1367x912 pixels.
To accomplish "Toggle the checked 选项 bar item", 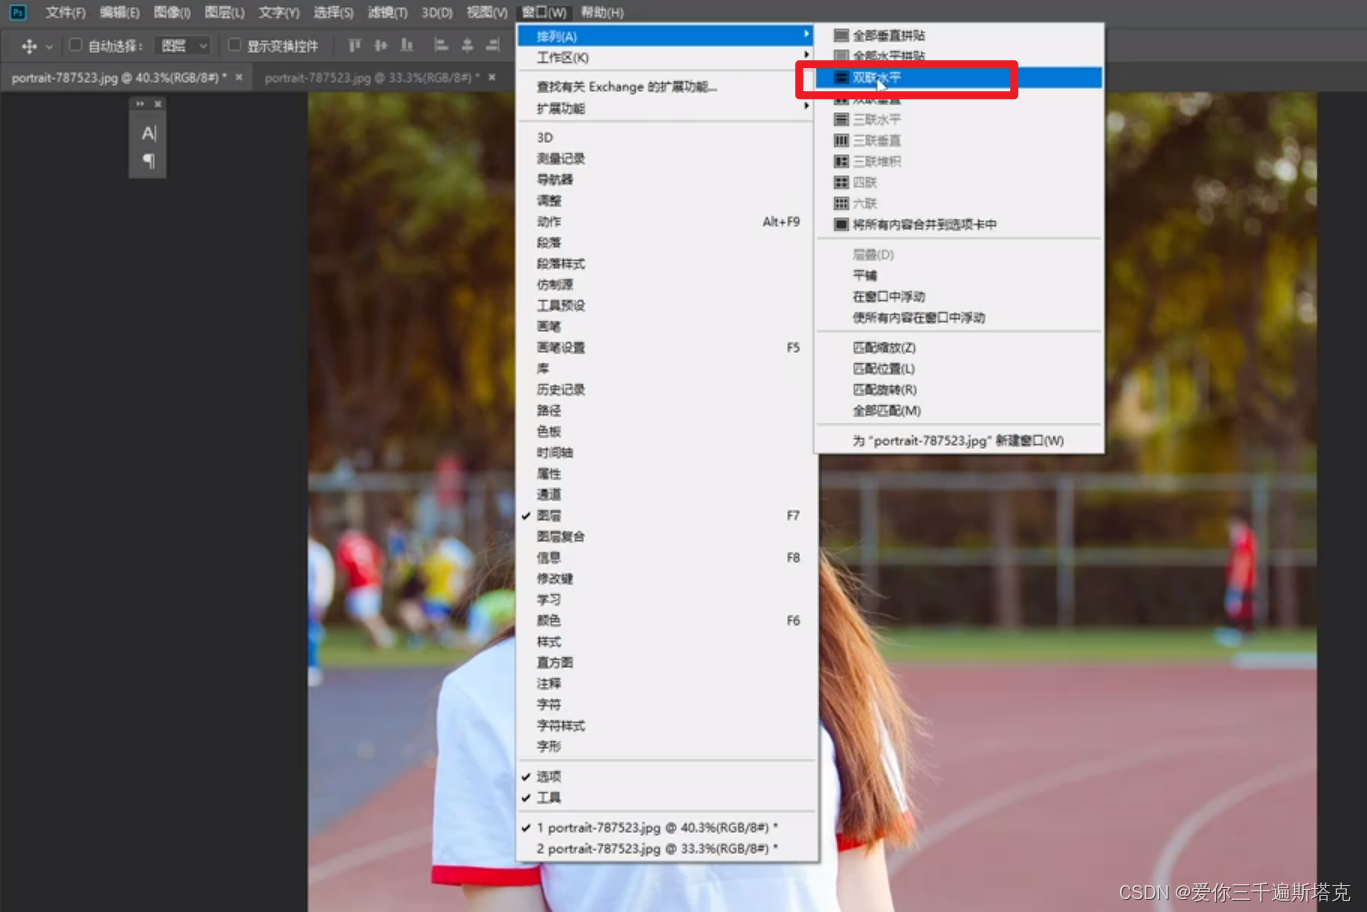I will (x=667, y=776).
